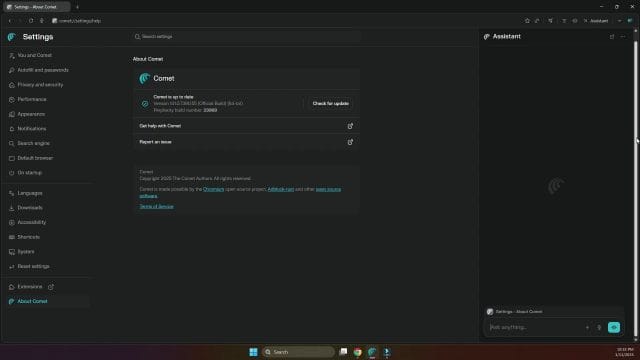Open Extensions in the sidebar
The width and height of the screenshot is (640, 360).
29,287
